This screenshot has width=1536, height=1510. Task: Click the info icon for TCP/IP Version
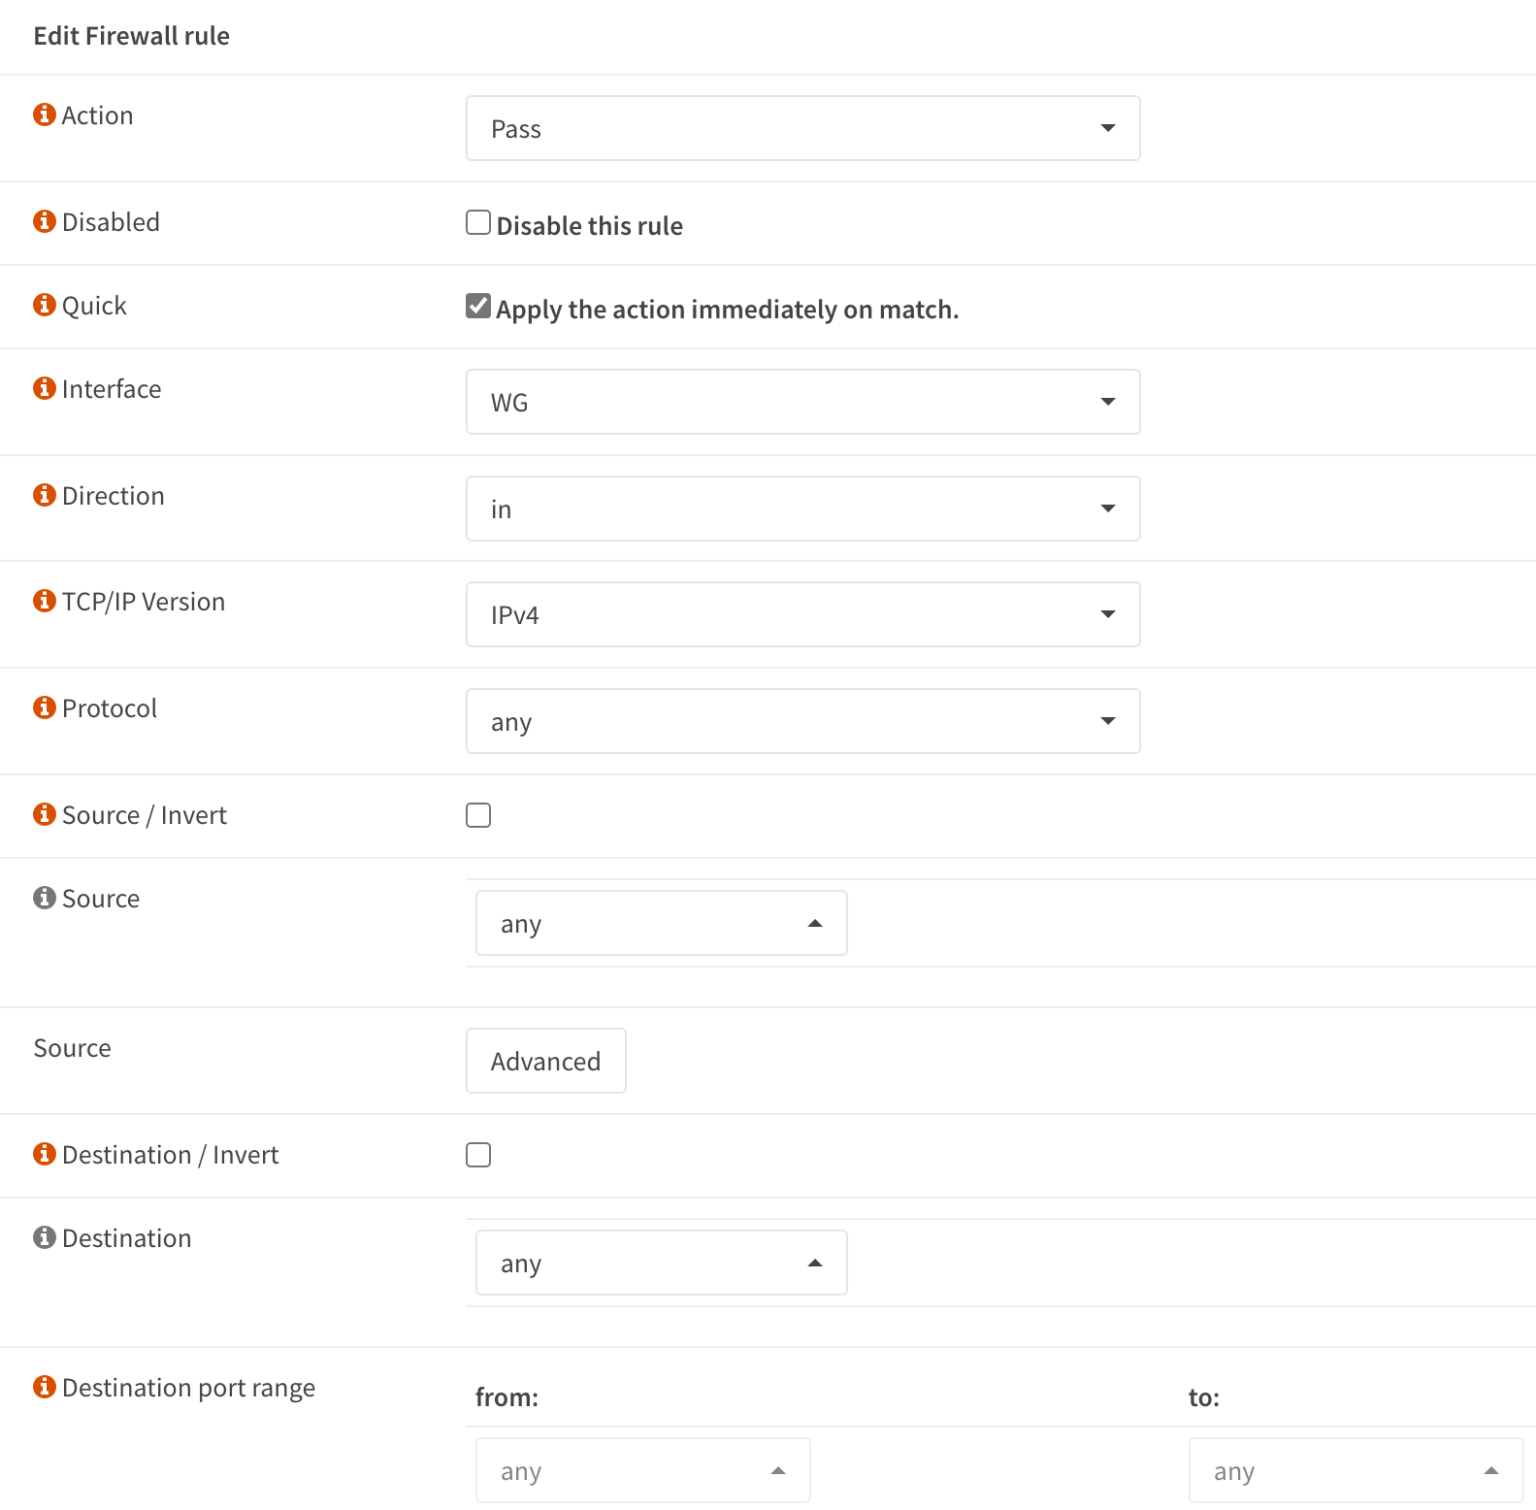click(44, 601)
